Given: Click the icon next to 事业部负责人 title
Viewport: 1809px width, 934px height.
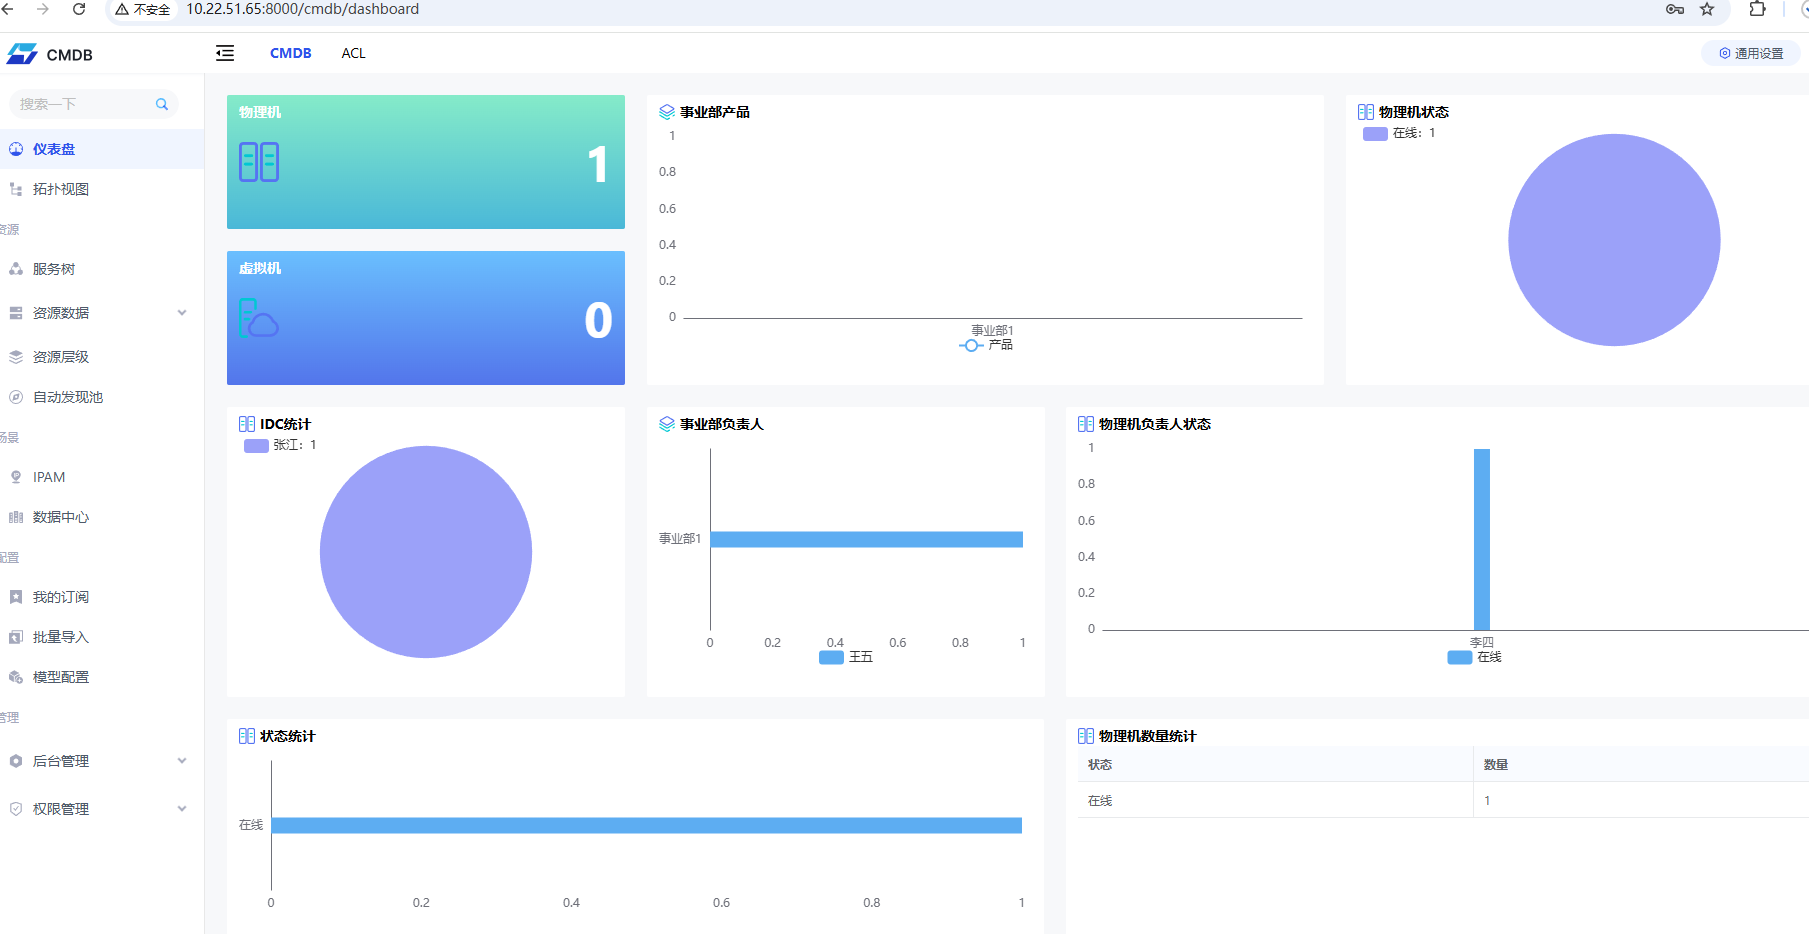Looking at the screenshot, I should pos(667,424).
